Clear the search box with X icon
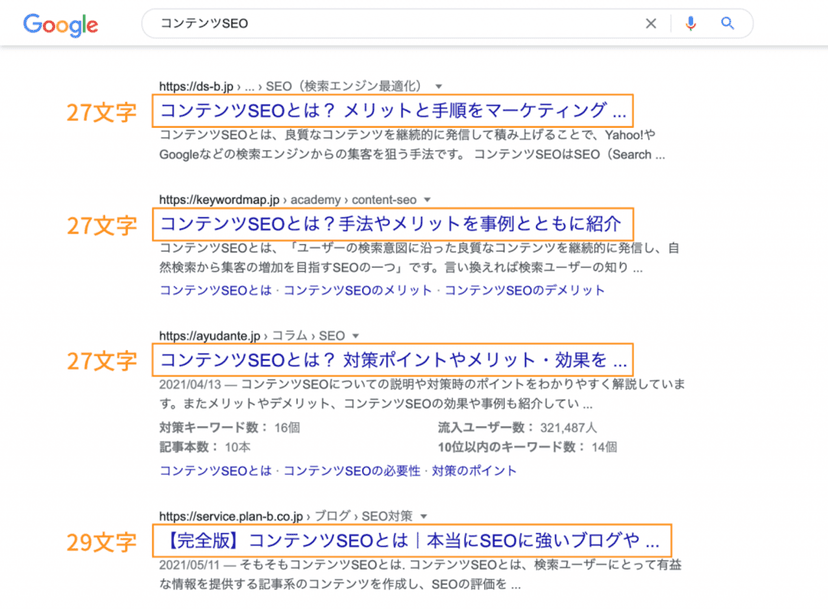The height and width of the screenshot is (609, 828). coord(651,23)
